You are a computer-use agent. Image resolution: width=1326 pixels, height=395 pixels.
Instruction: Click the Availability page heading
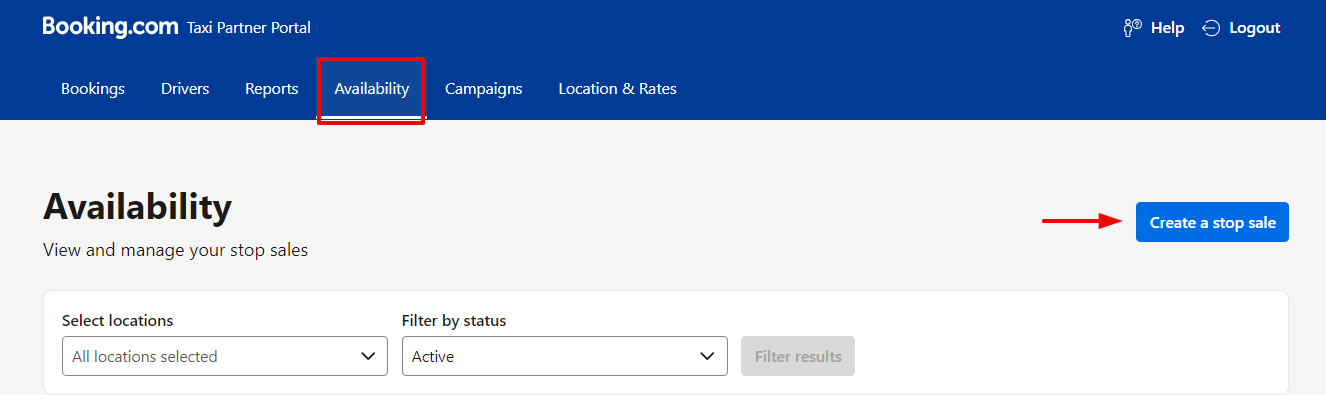138,207
